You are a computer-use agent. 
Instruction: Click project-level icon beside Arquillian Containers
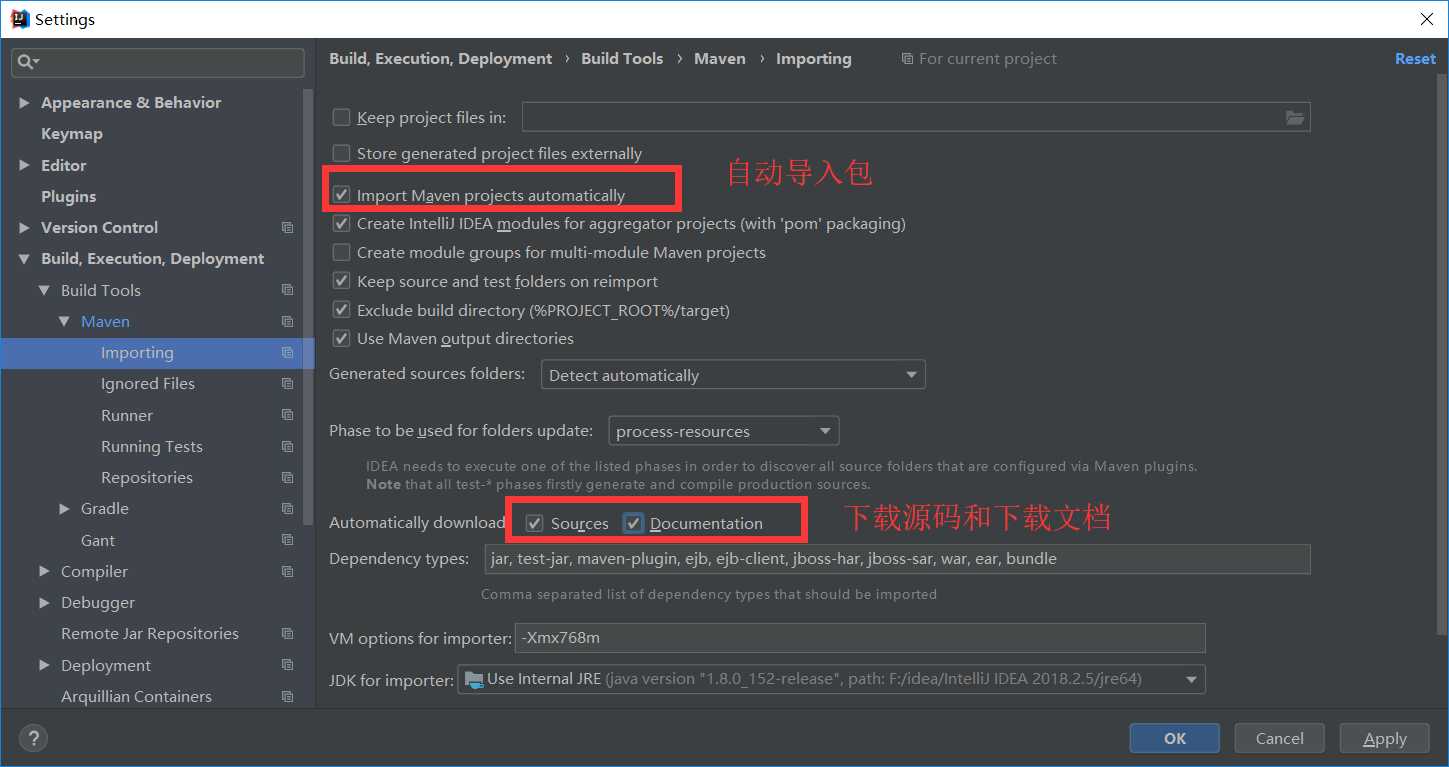tap(287, 697)
